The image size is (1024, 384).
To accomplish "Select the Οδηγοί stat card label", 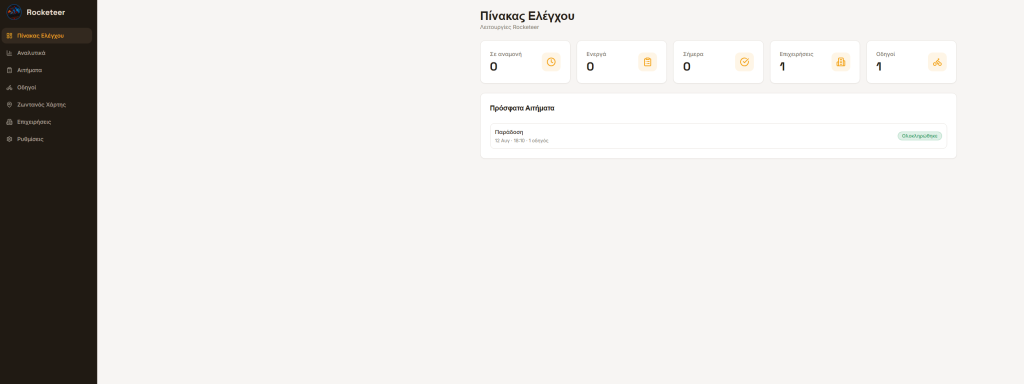I will [x=886, y=54].
